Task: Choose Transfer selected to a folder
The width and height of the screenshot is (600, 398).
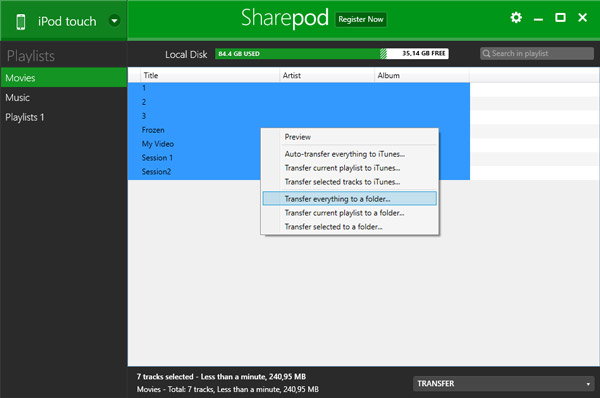Action: point(349,227)
